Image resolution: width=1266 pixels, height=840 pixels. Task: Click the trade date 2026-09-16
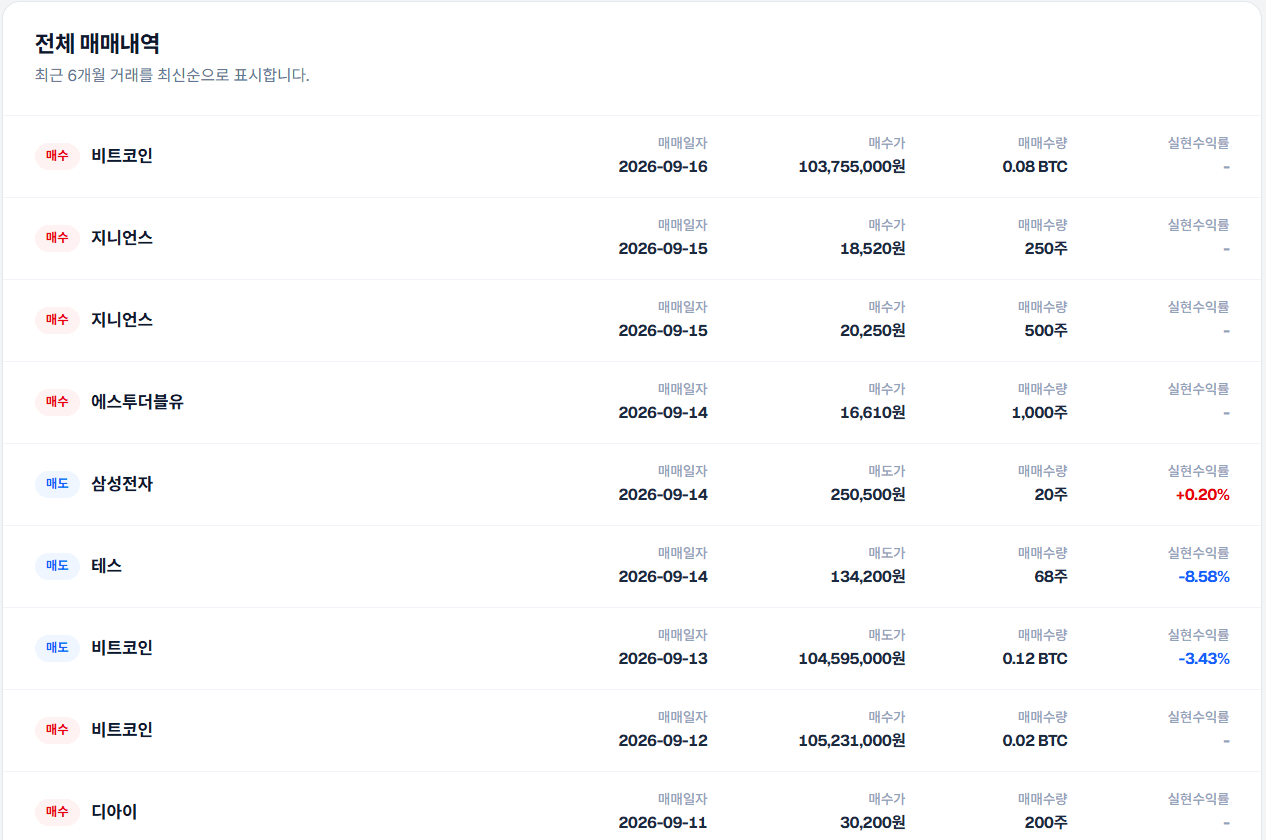click(x=663, y=167)
